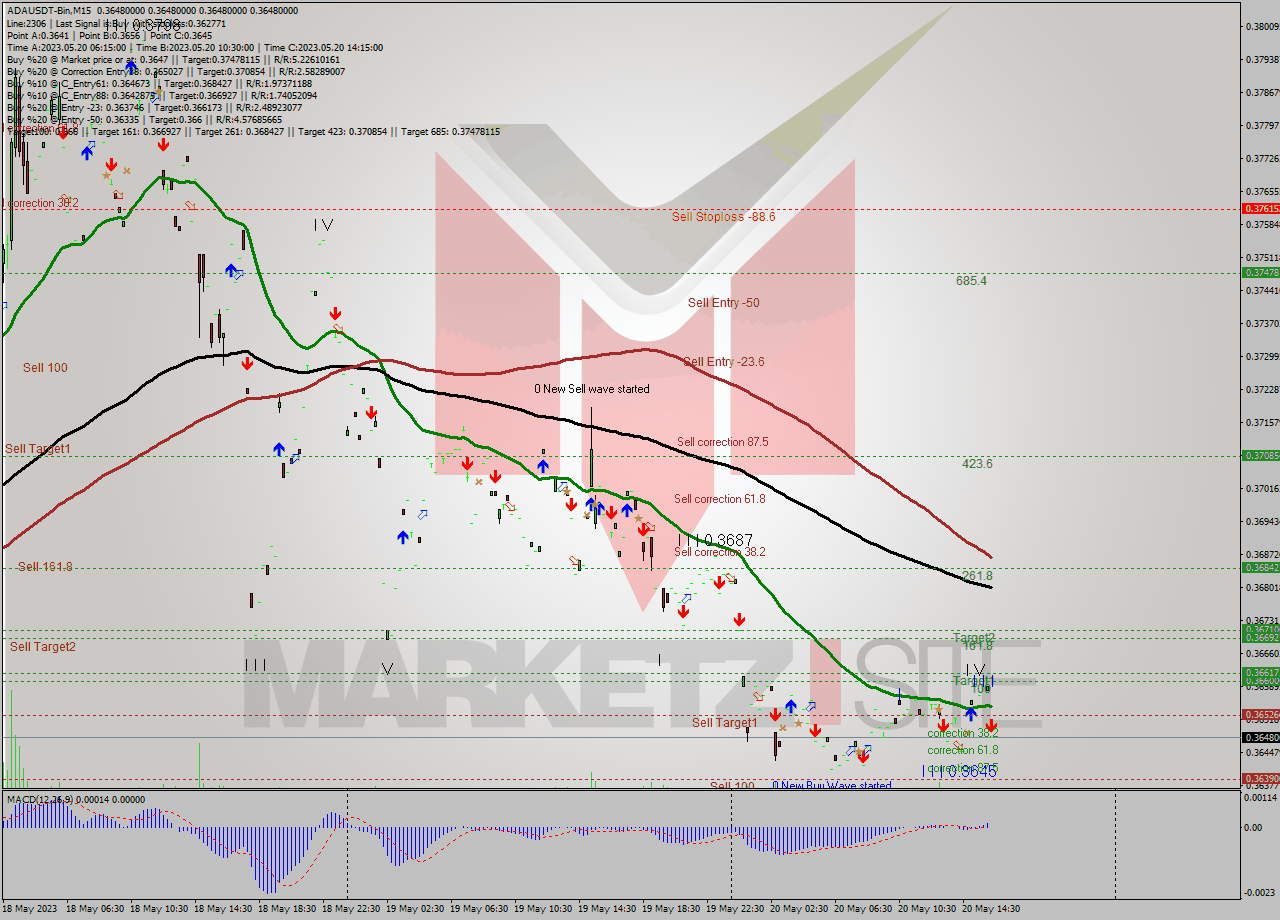Click the '20 May 06:30' time label
This screenshot has width=1280, height=920.
[863, 908]
